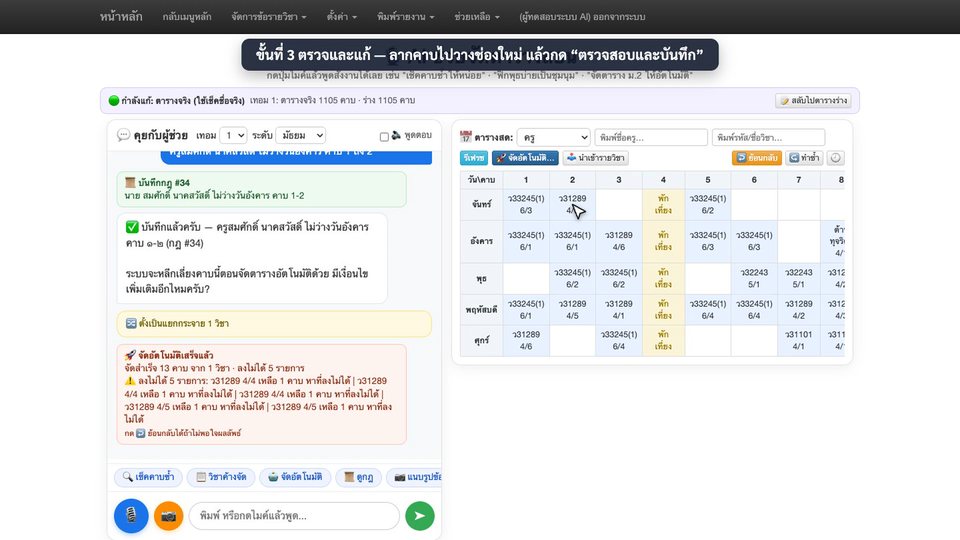Screen dimensions: 960x540
Task: Select Tuesday period 3 cell ว31289 4/6
Action: (x=618, y=241)
